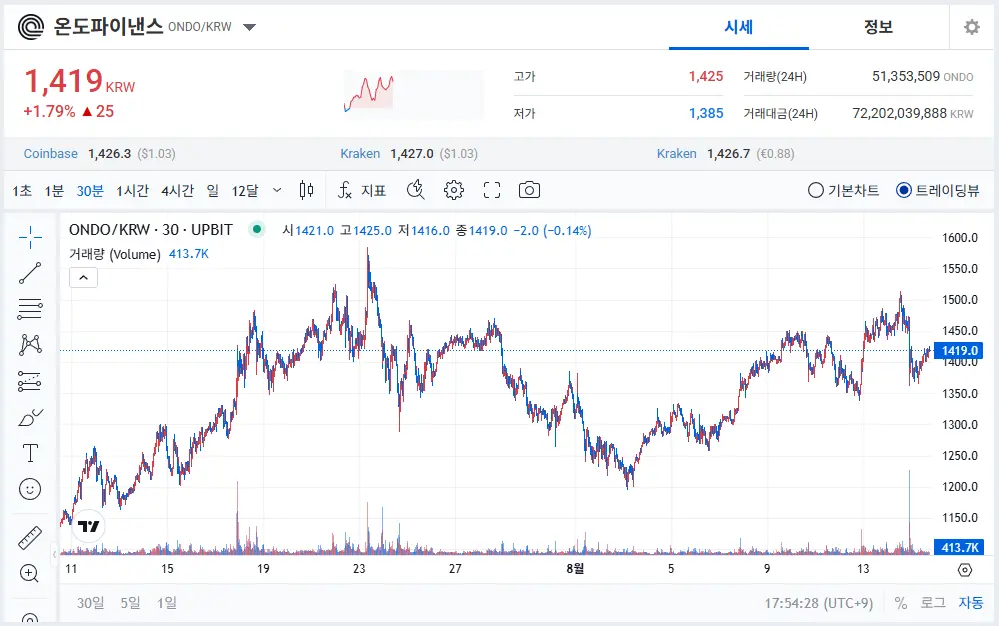999x626 pixels.
Task: Select the 트레이딩뷰 radio option
Action: (x=937, y=190)
